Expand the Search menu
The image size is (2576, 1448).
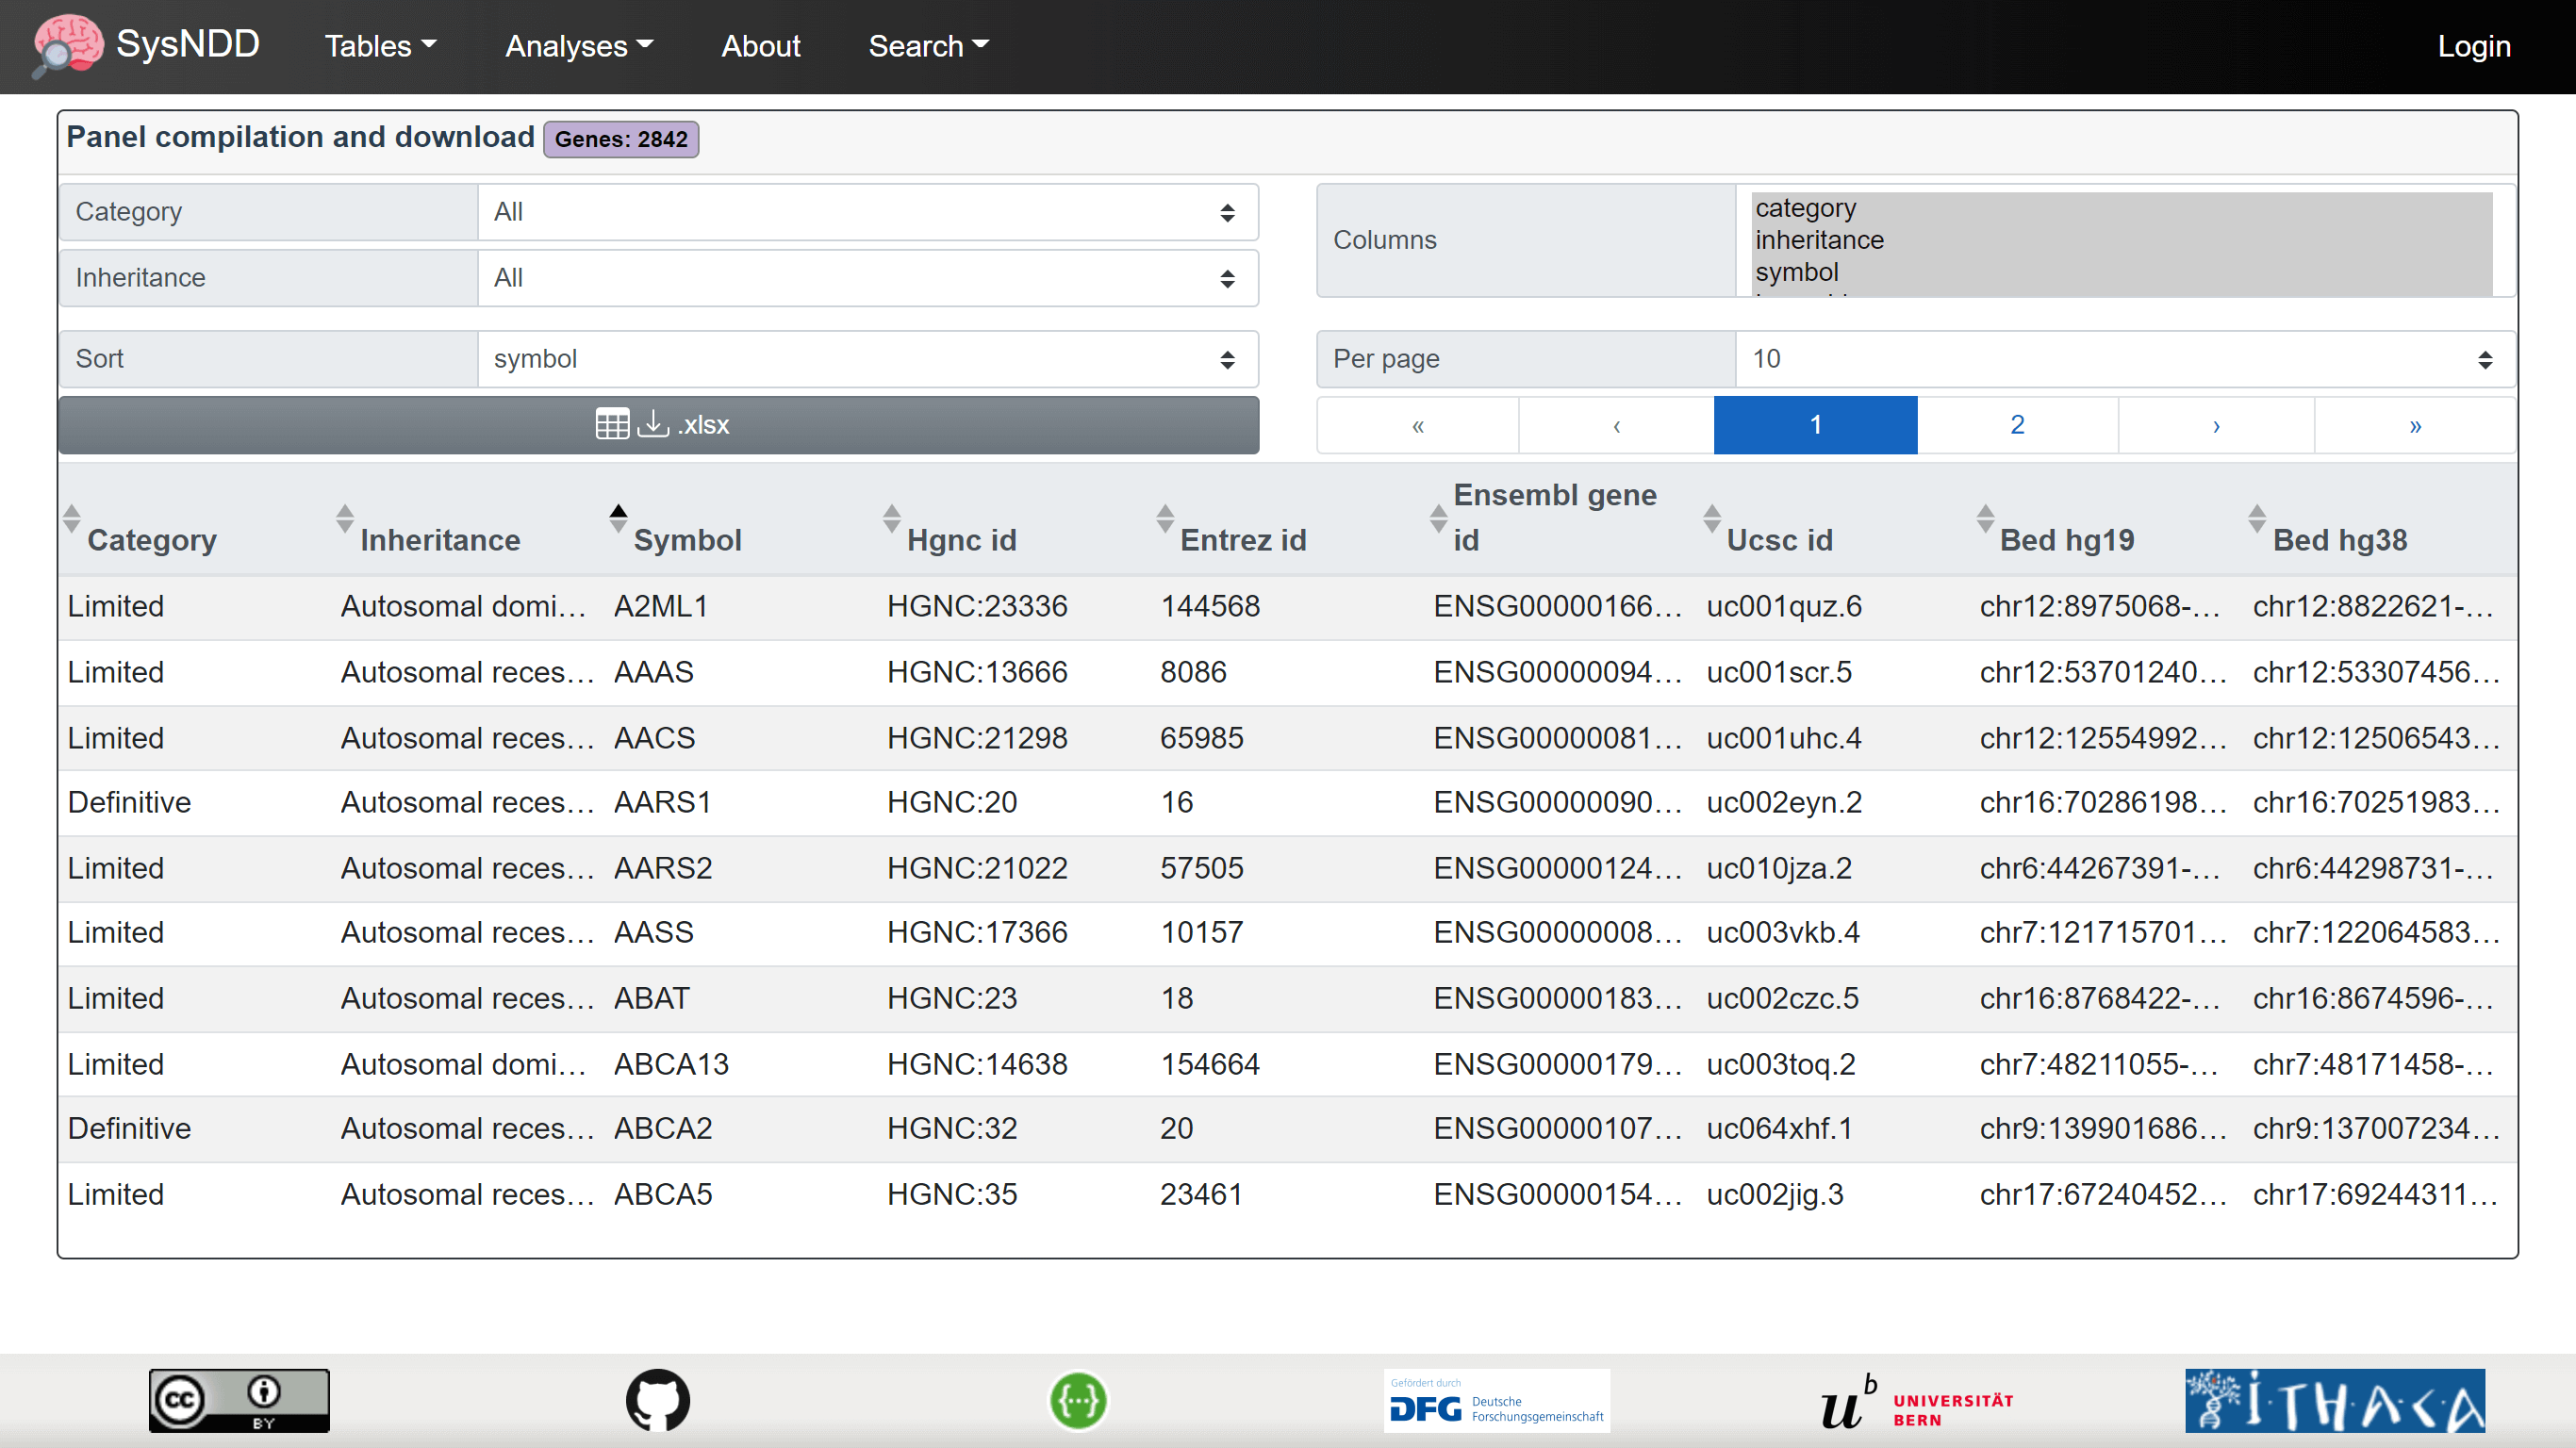929,46
